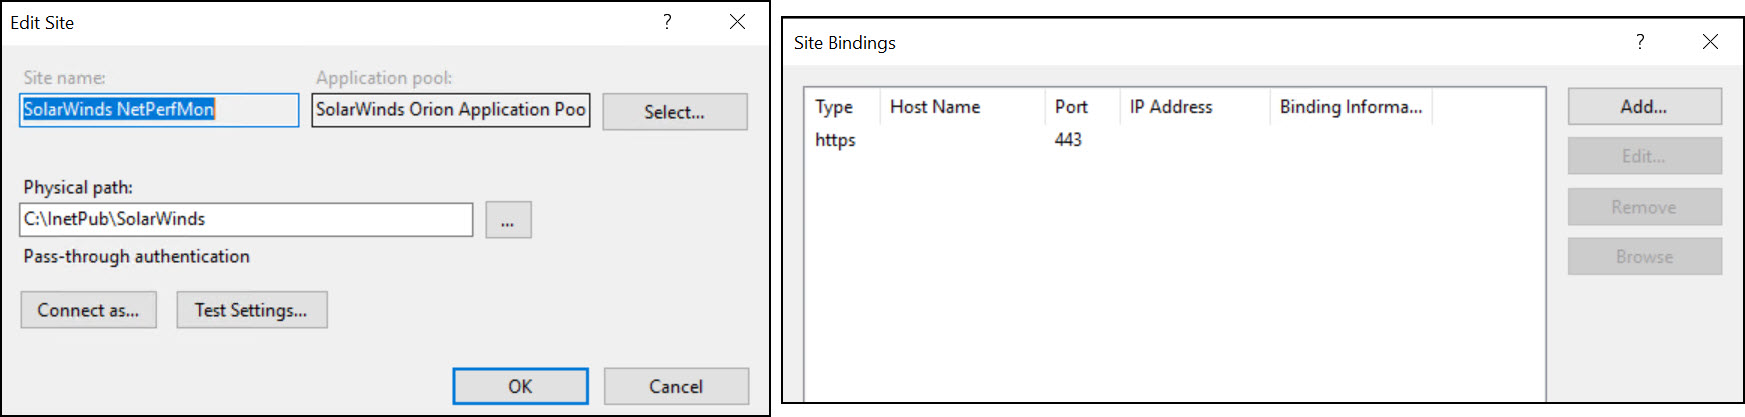Confirm Edit Site with OK
Viewport: 1745px width, 417px height.
coord(520,386)
